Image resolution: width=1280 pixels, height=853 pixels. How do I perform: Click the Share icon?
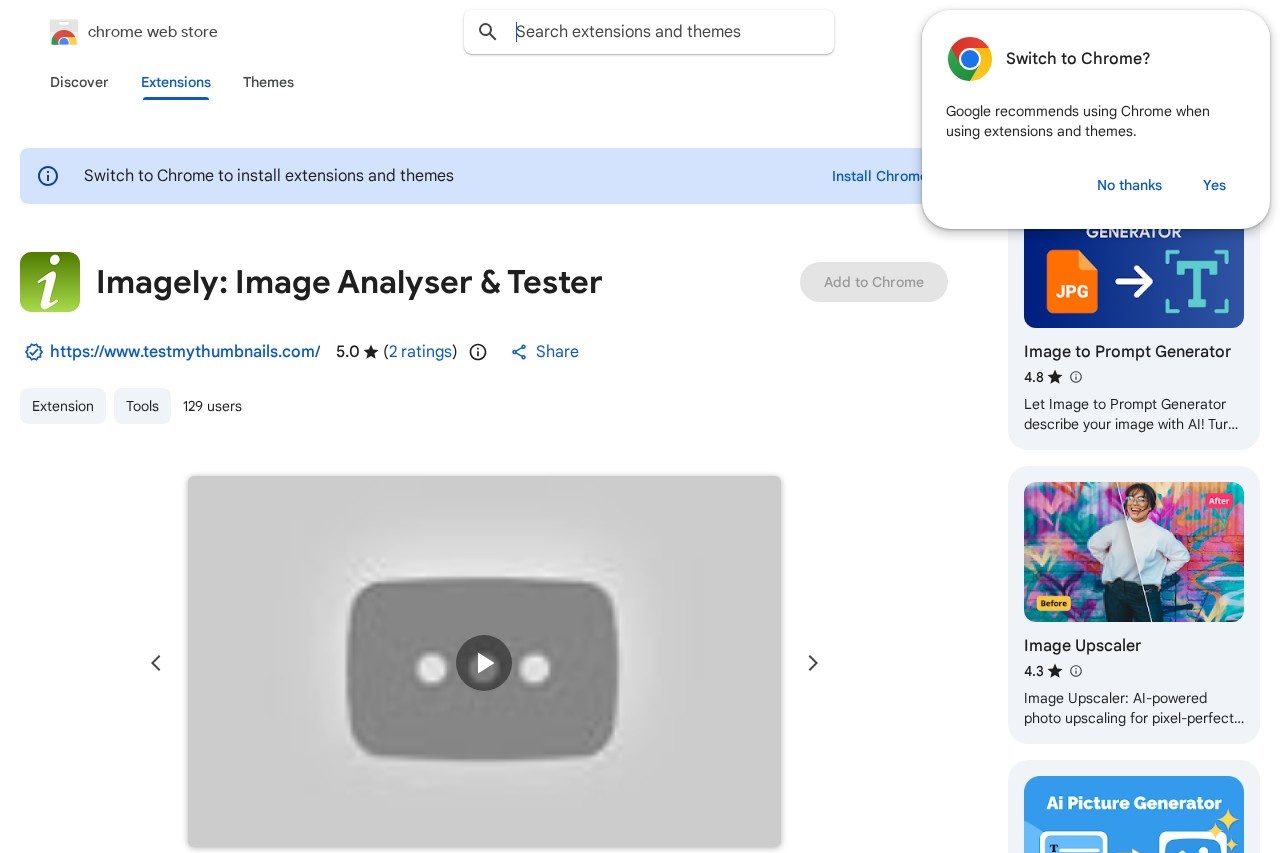pos(519,352)
